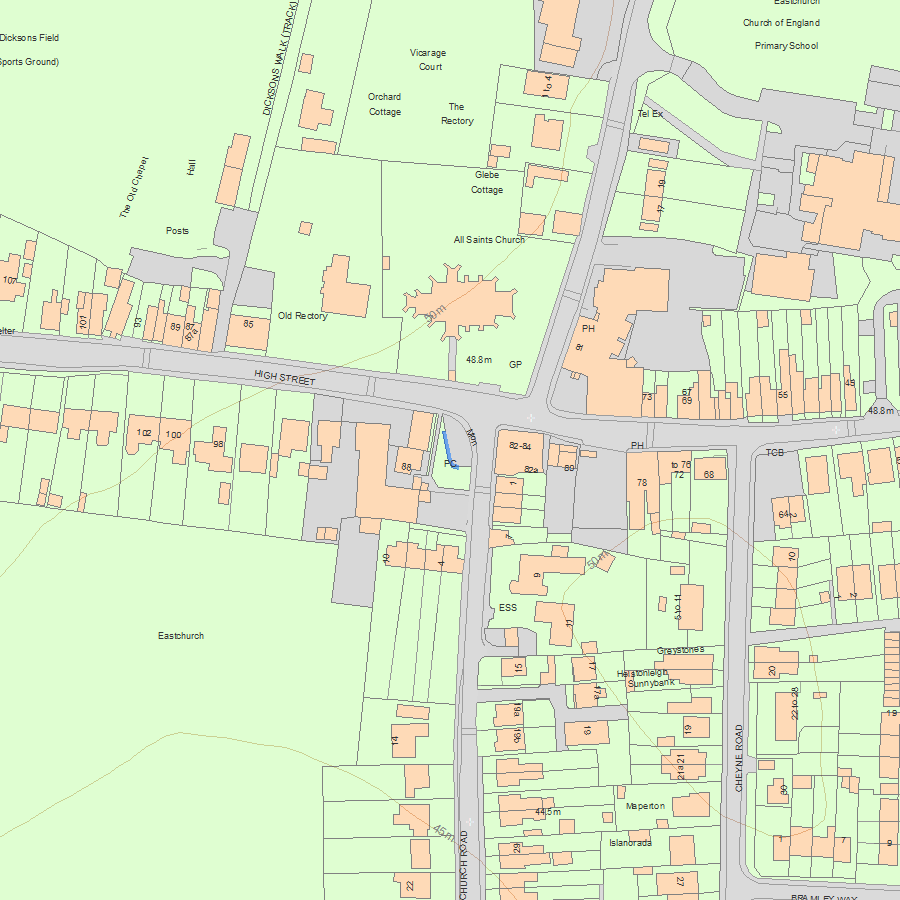Select the Hall label
This screenshot has height=900, width=900.
tap(192, 168)
